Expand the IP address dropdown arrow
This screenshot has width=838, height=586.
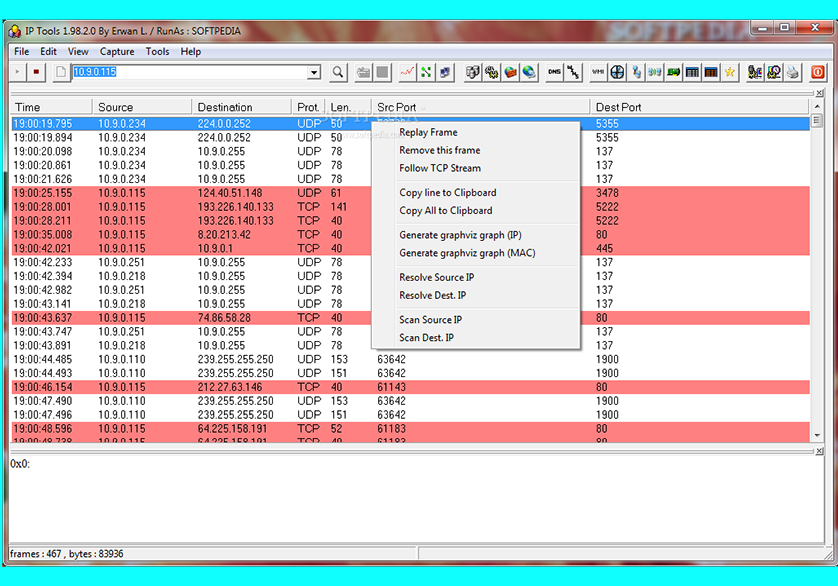pos(313,72)
